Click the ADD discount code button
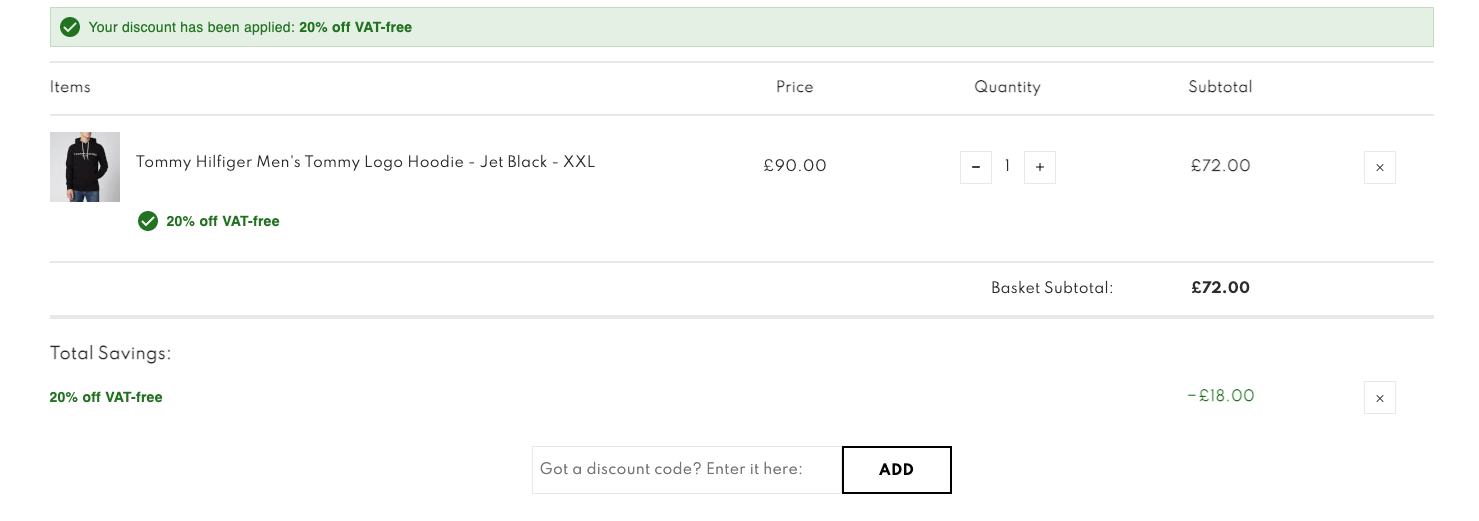1479x521 pixels. tap(897, 469)
